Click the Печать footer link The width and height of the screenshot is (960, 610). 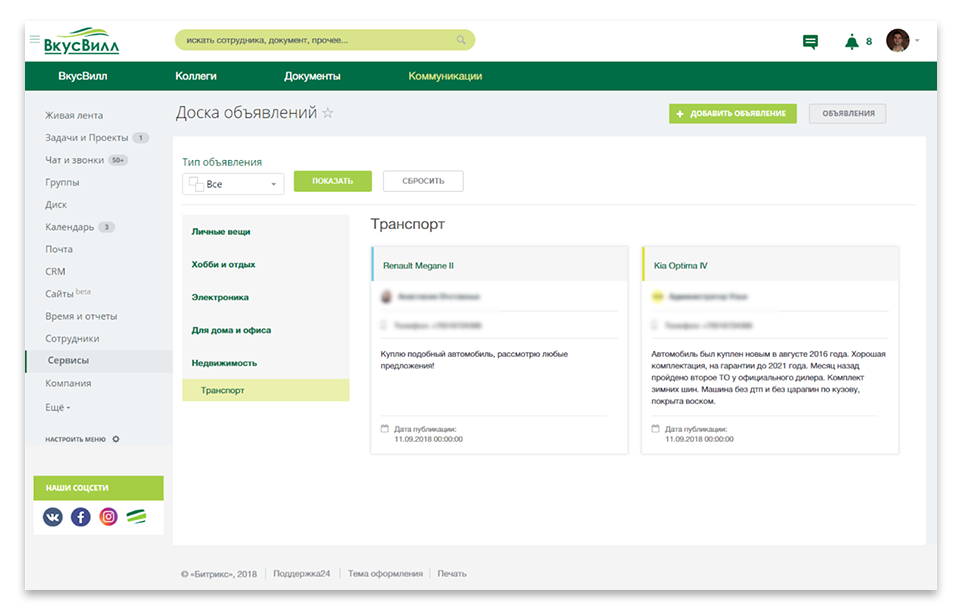point(452,574)
